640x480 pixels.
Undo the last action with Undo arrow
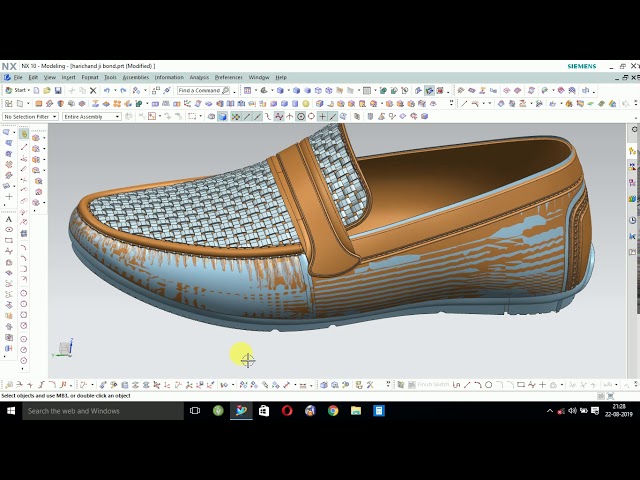(x=107, y=91)
